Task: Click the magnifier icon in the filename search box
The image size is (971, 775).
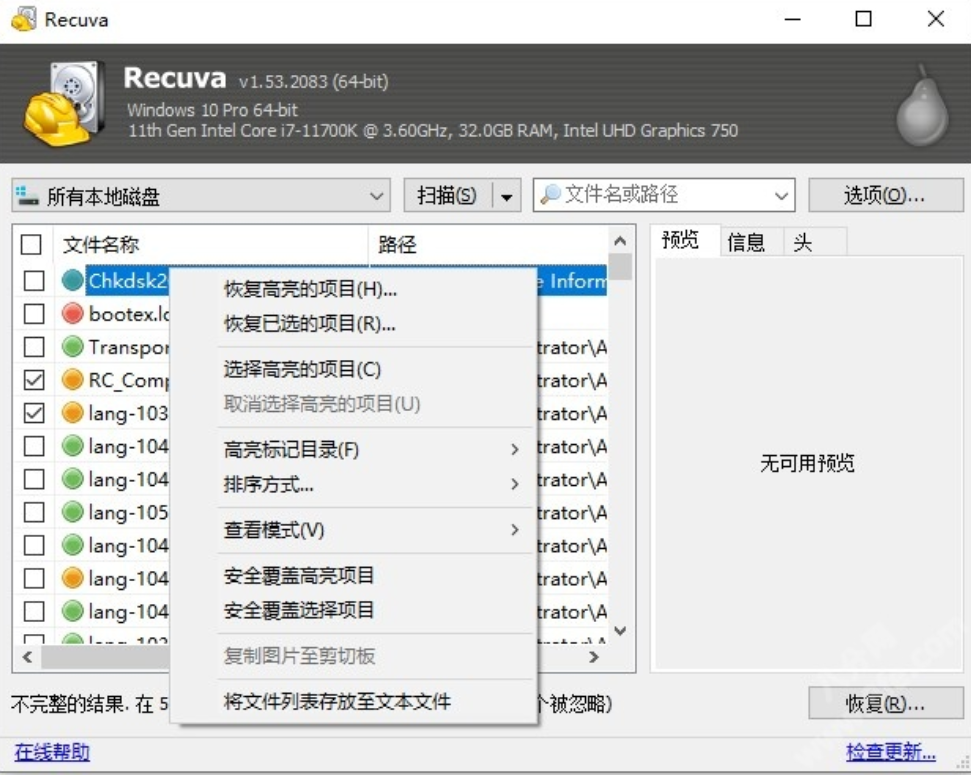Action: [550, 195]
